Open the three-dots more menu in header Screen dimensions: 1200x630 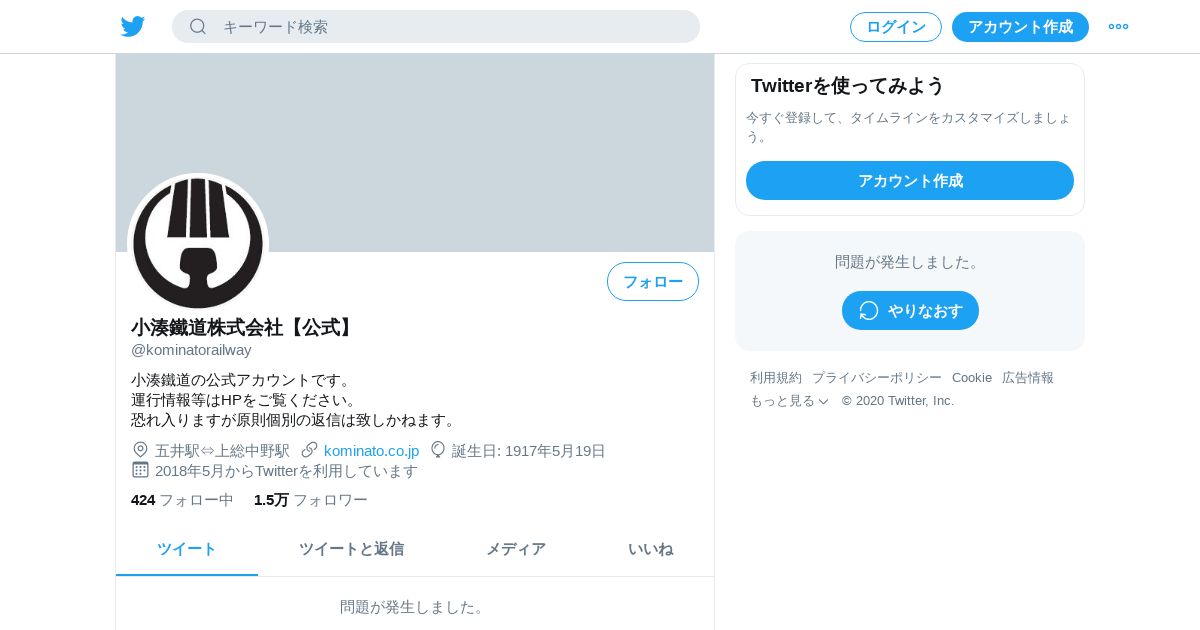point(1118,26)
